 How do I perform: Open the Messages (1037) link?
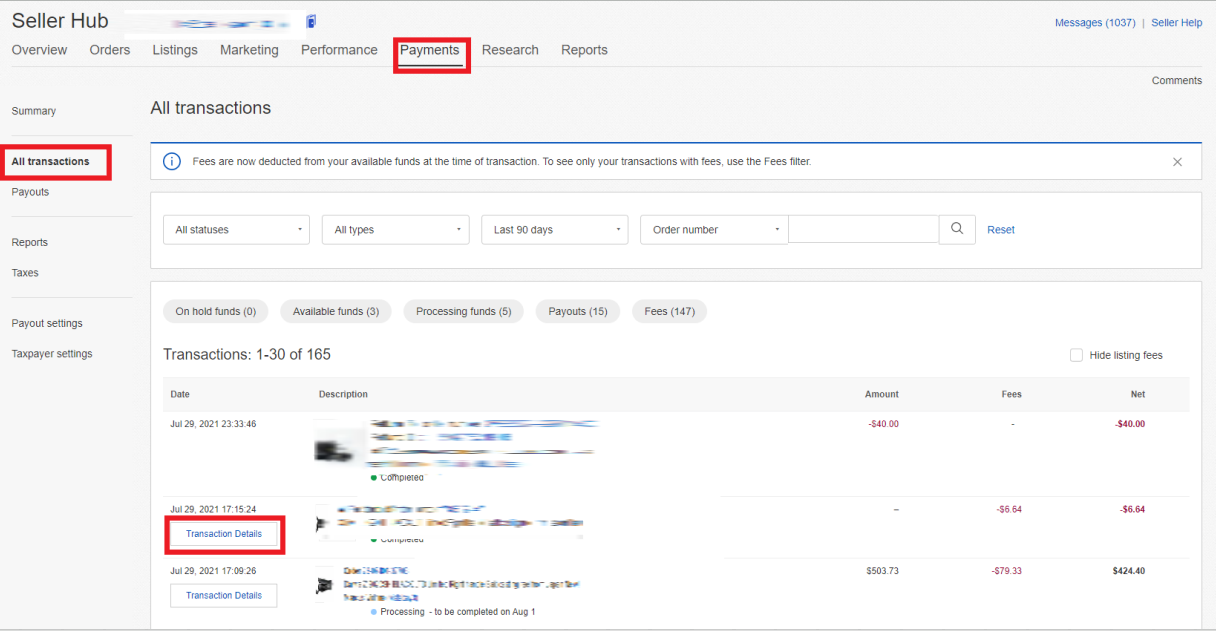click(1095, 23)
